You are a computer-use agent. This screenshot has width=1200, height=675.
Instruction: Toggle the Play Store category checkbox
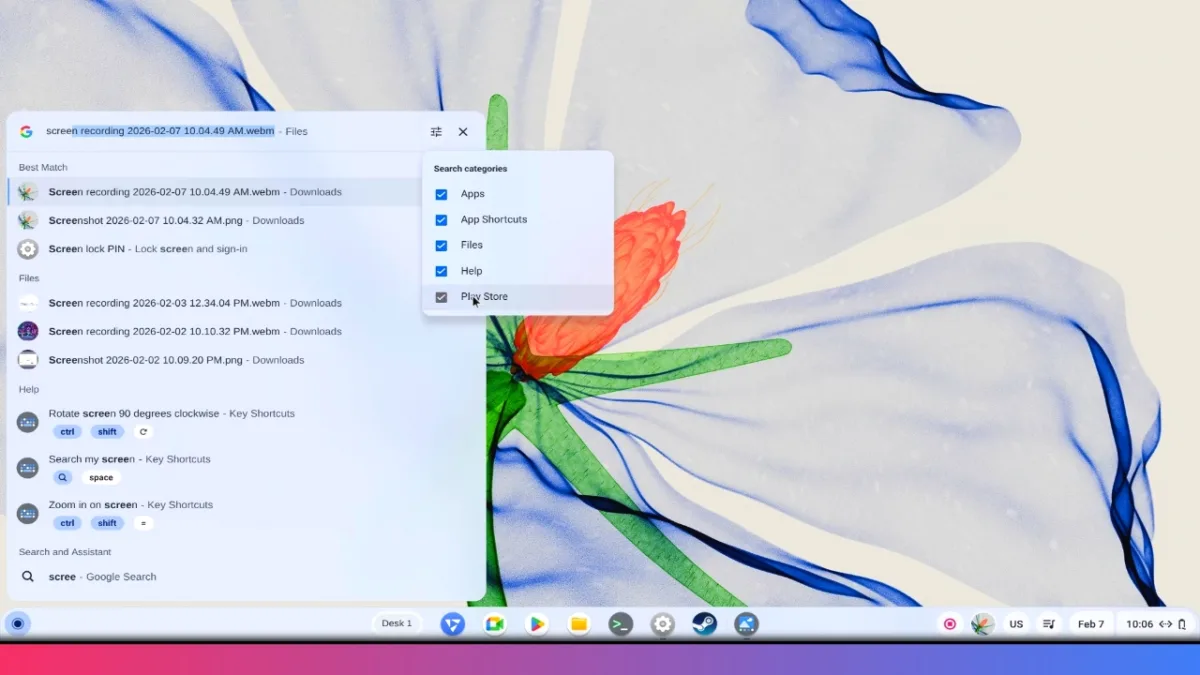click(441, 297)
